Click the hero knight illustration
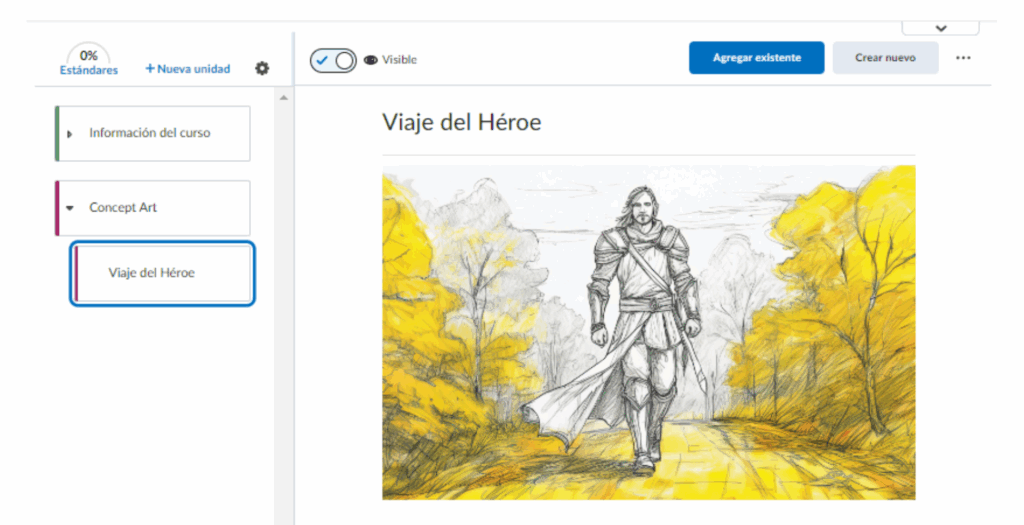The width and height of the screenshot is (1024, 525). click(x=648, y=332)
